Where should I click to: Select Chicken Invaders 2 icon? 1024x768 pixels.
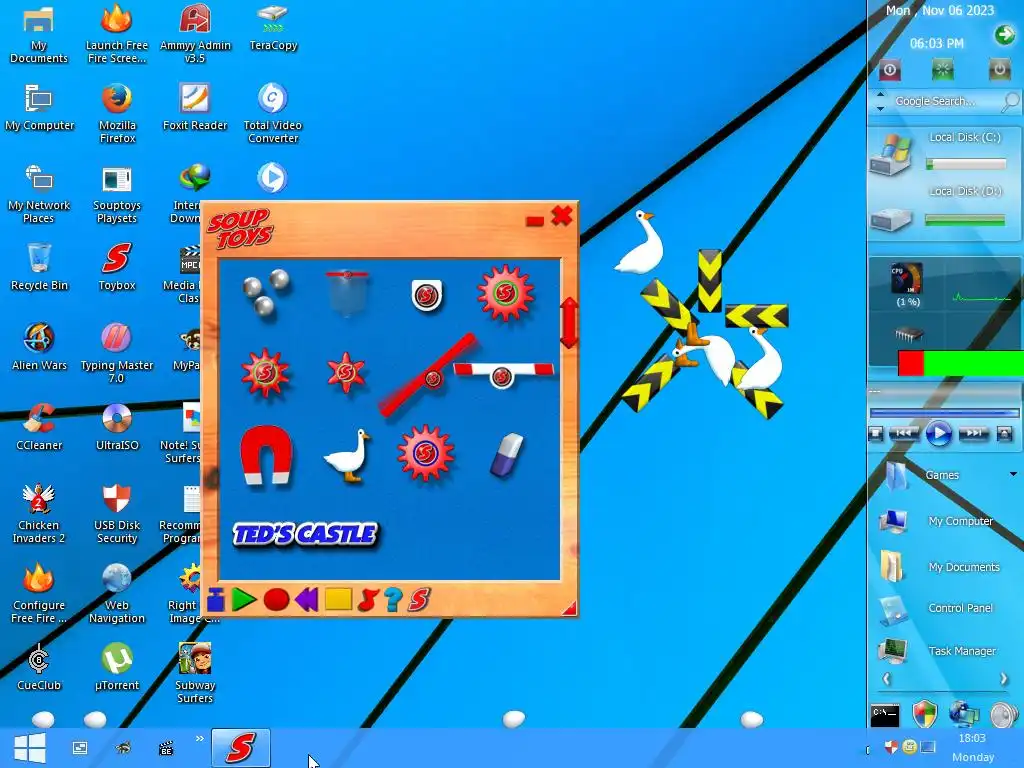pos(39,513)
